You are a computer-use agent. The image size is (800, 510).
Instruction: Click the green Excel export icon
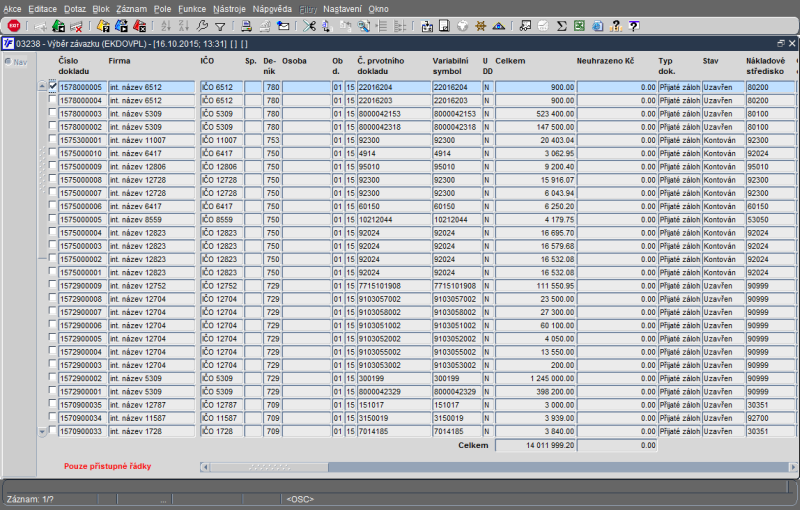tap(579, 26)
